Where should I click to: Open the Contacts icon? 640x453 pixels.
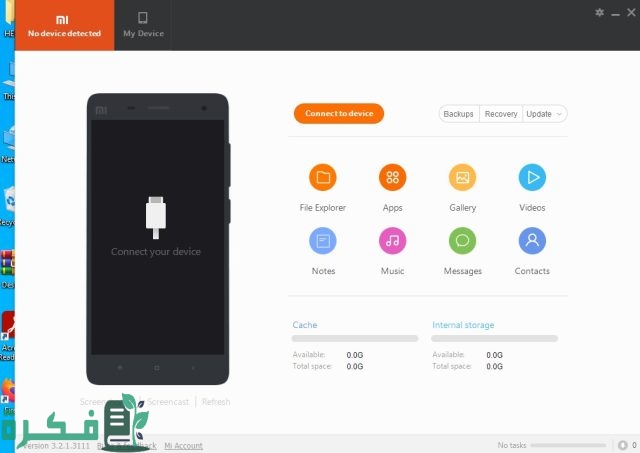click(532, 241)
